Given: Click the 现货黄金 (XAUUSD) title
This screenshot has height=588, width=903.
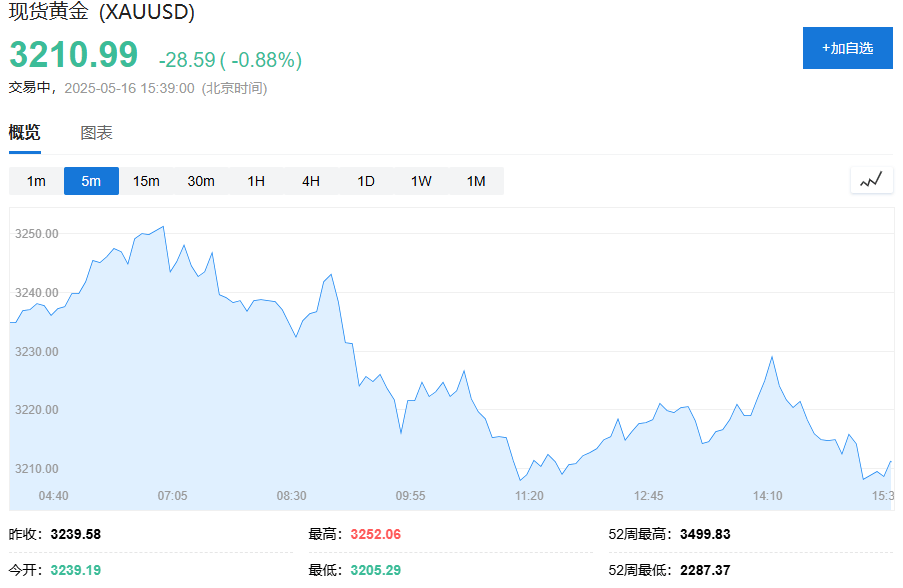Looking at the screenshot, I should (102, 13).
